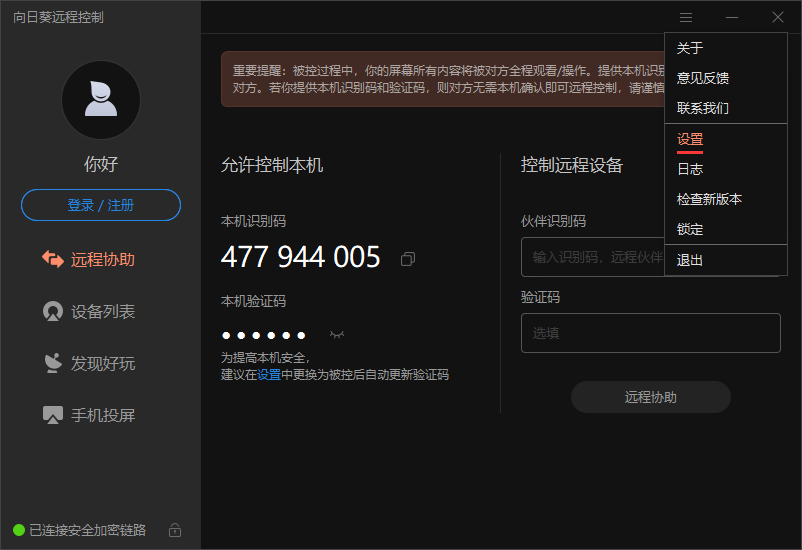The width and height of the screenshot is (802, 550).
Task: Select 退出 from the menu
Action: point(726,260)
